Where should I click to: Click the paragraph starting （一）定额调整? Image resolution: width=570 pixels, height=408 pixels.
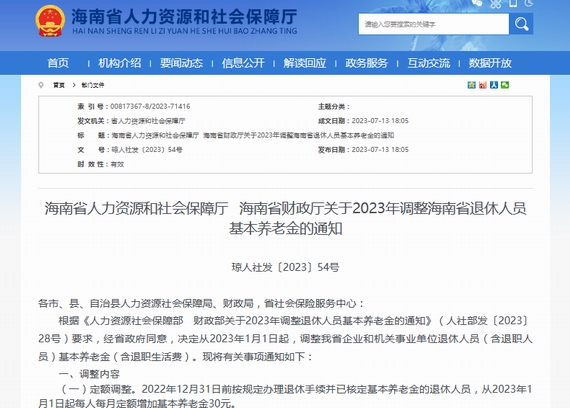[285, 396]
